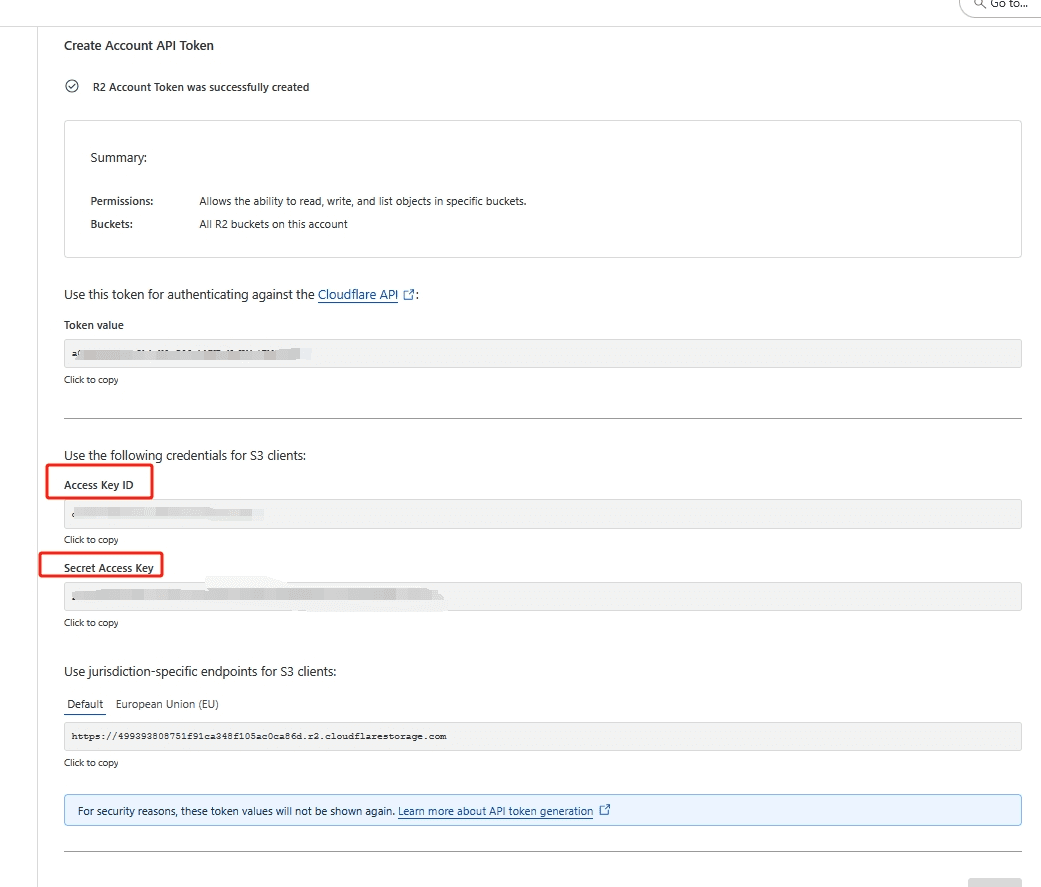Click the Access Key ID value field
This screenshot has width=1041, height=887.
pos(542,514)
